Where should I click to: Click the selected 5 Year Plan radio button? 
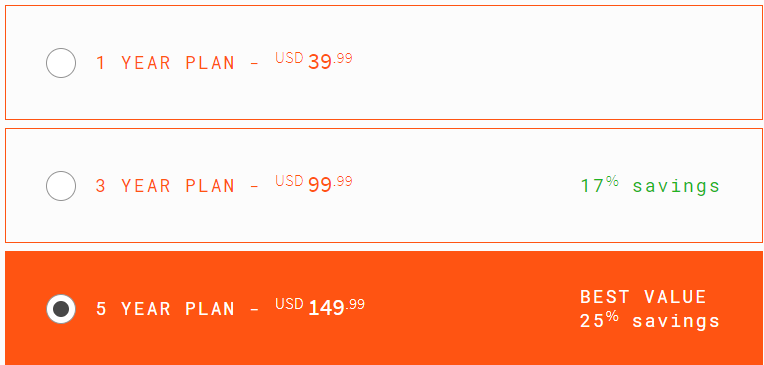coord(61,309)
